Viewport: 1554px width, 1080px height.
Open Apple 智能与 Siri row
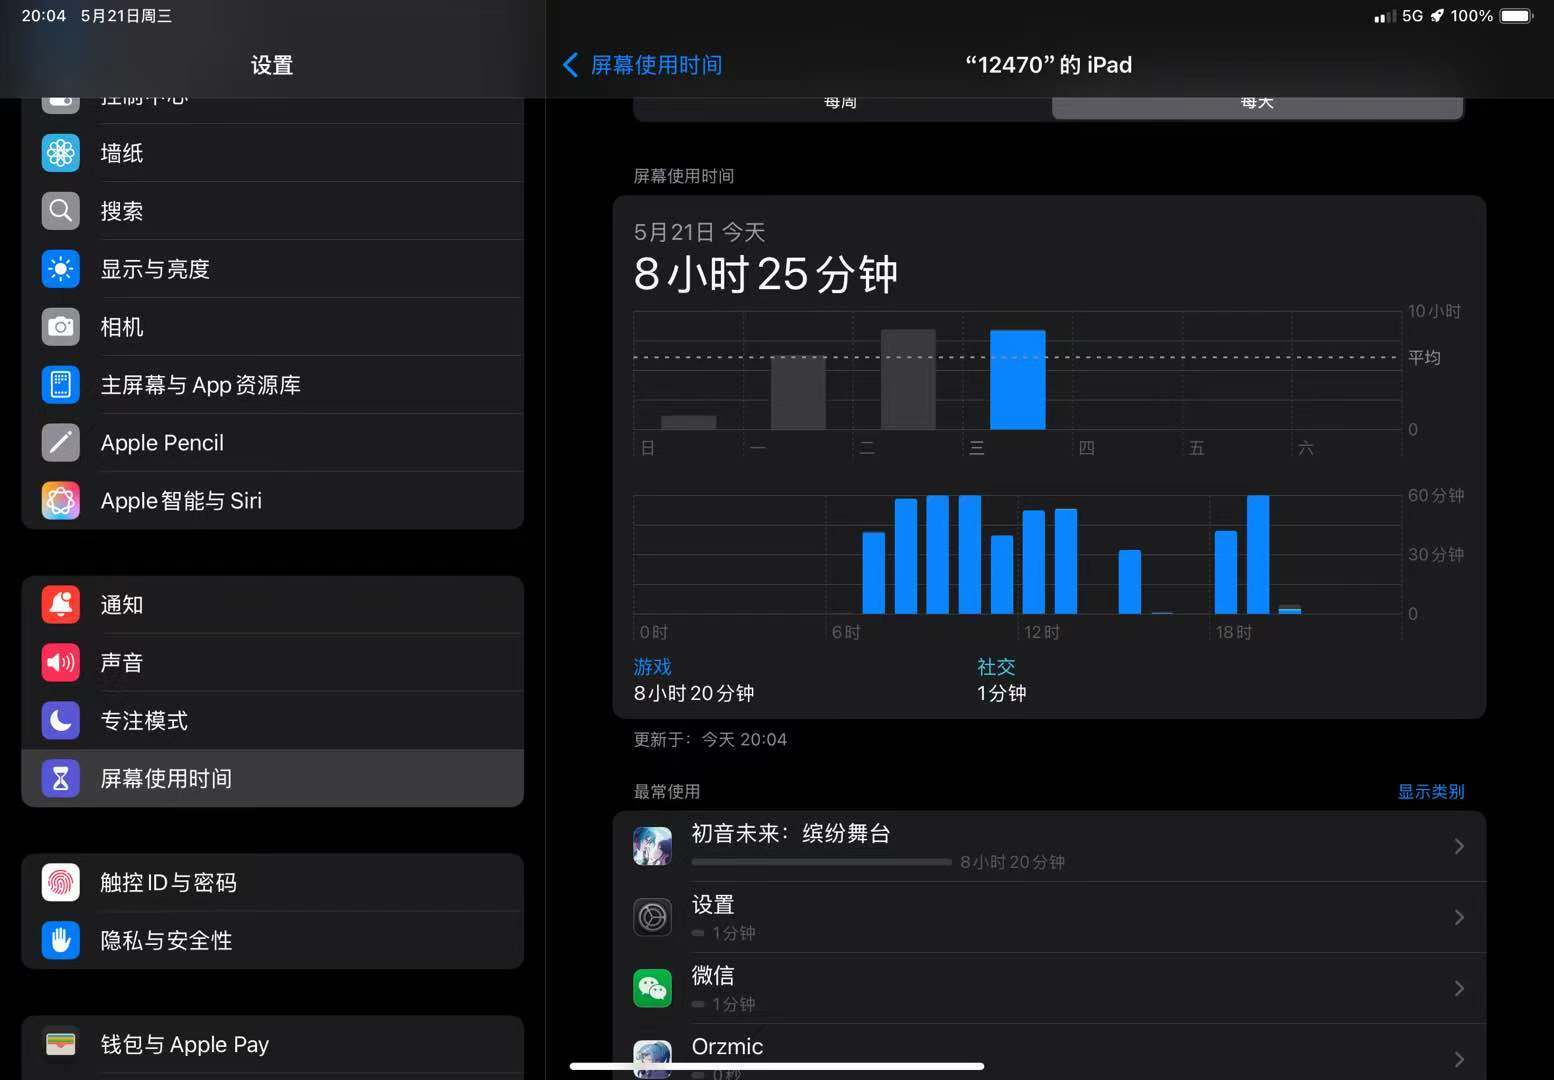tap(273, 501)
